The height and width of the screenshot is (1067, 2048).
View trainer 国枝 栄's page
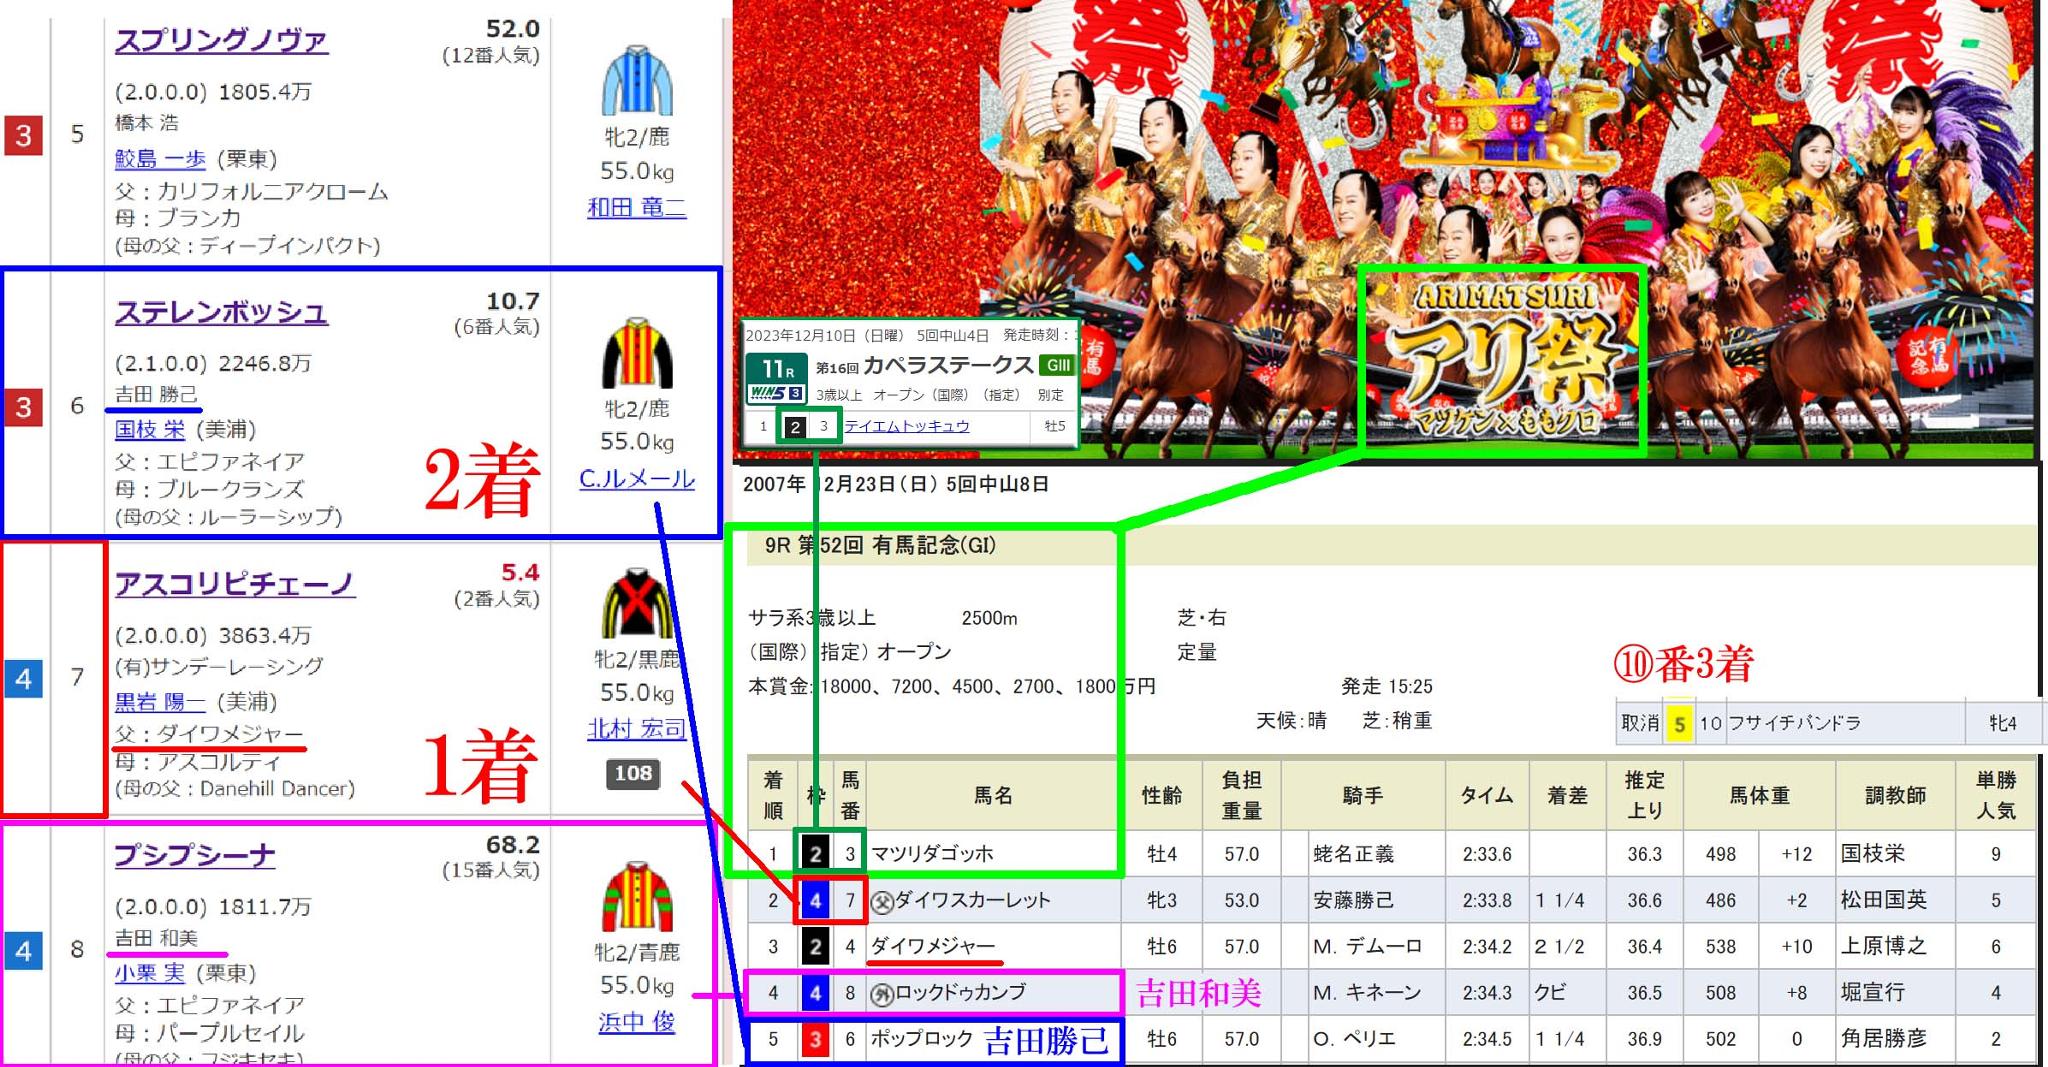point(150,430)
